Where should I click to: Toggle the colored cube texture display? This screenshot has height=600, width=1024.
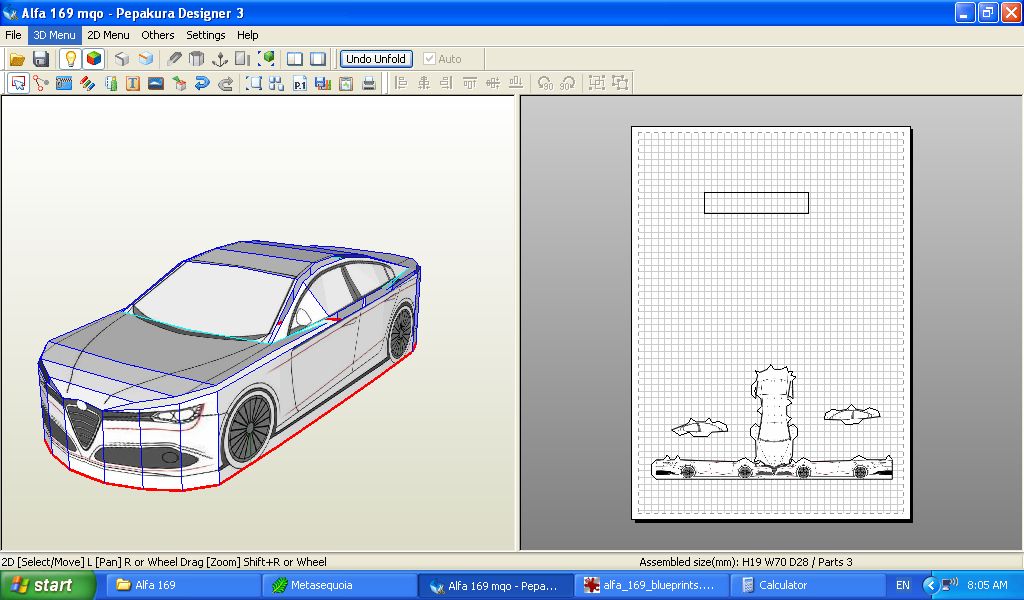[93, 59]
